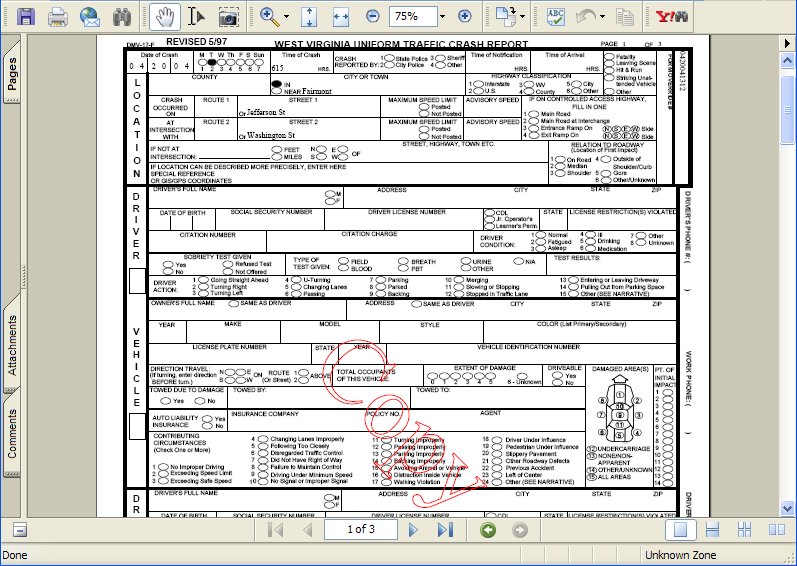Click the ABC spell check icon

click(x=556, y=16)
